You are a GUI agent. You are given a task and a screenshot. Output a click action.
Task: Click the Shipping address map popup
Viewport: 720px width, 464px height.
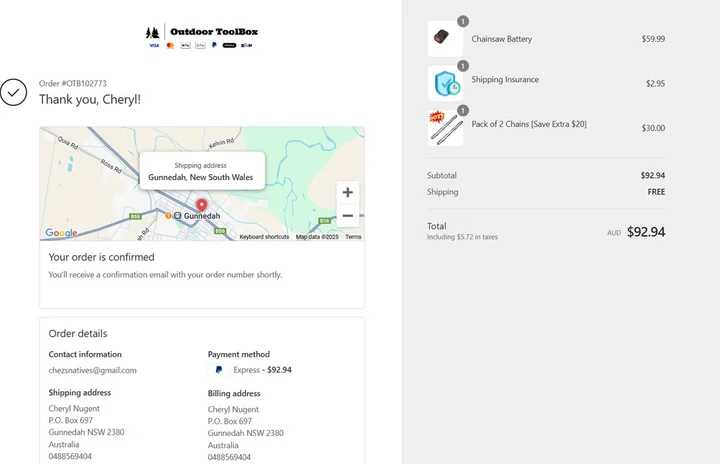(x=201, y=171)
